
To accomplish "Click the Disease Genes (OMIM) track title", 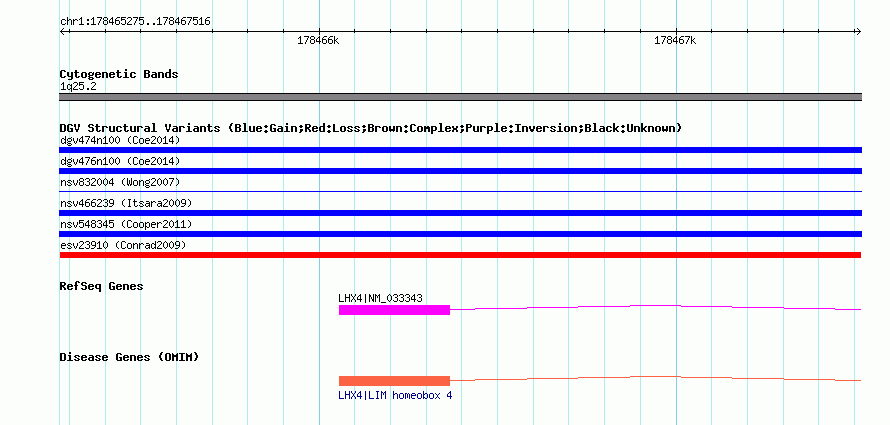I will (x=129, y=357).
